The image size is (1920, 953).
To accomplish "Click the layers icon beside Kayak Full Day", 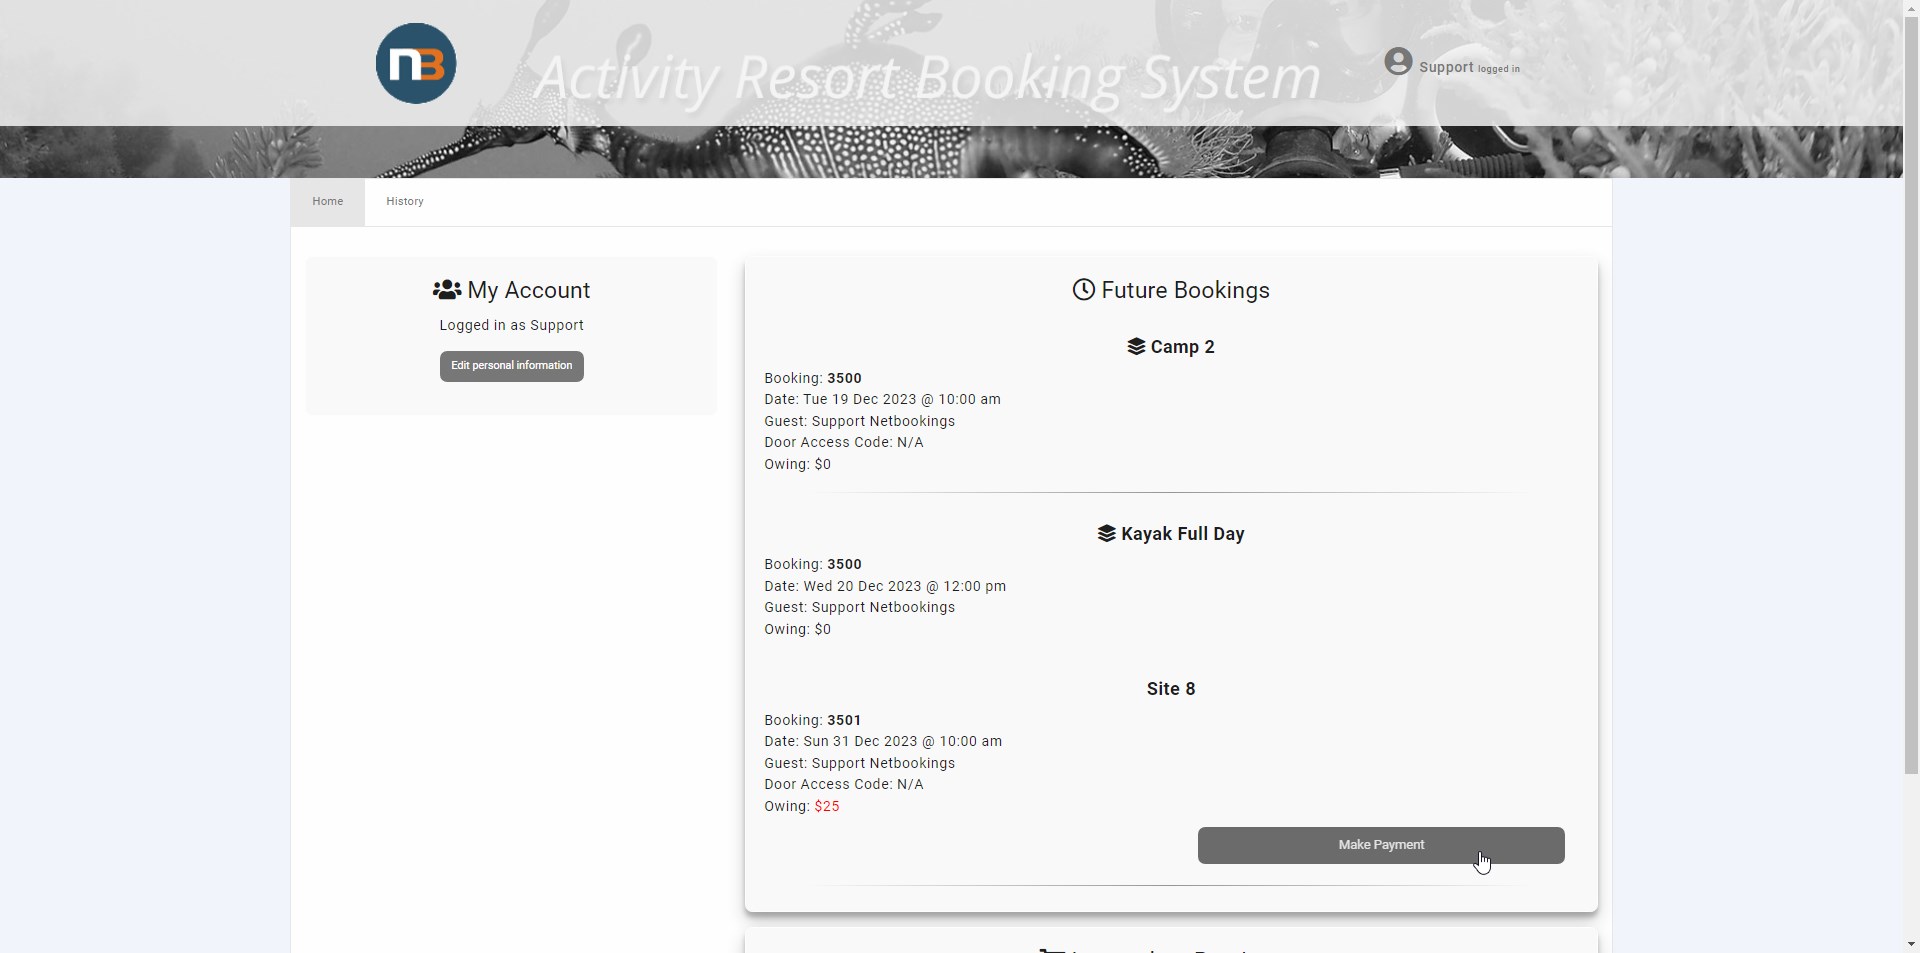I will point(1106,534).
